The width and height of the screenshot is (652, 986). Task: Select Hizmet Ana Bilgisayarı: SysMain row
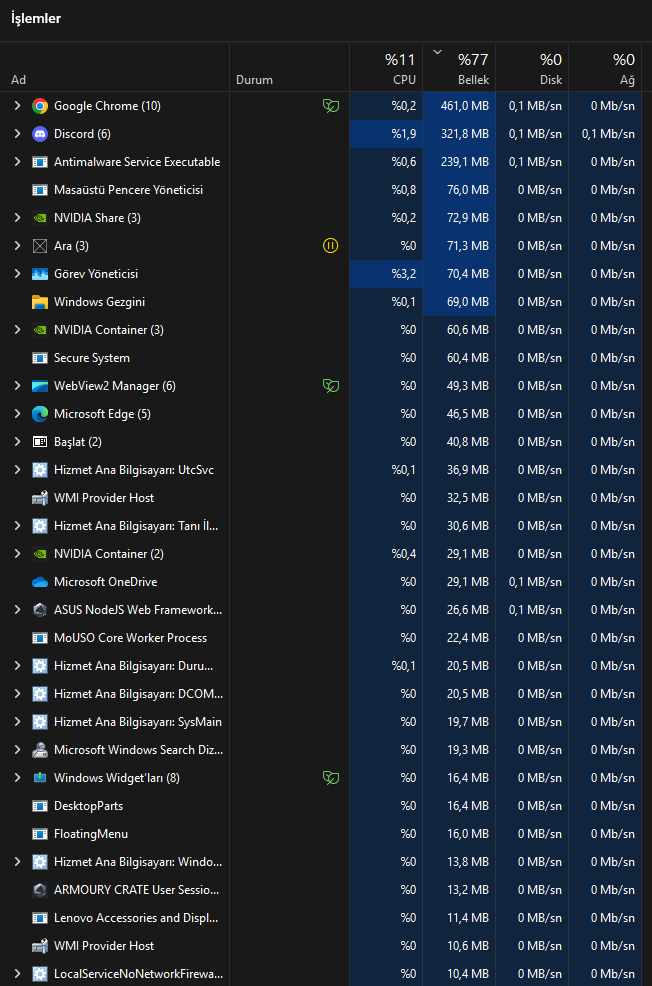(321, 722)
